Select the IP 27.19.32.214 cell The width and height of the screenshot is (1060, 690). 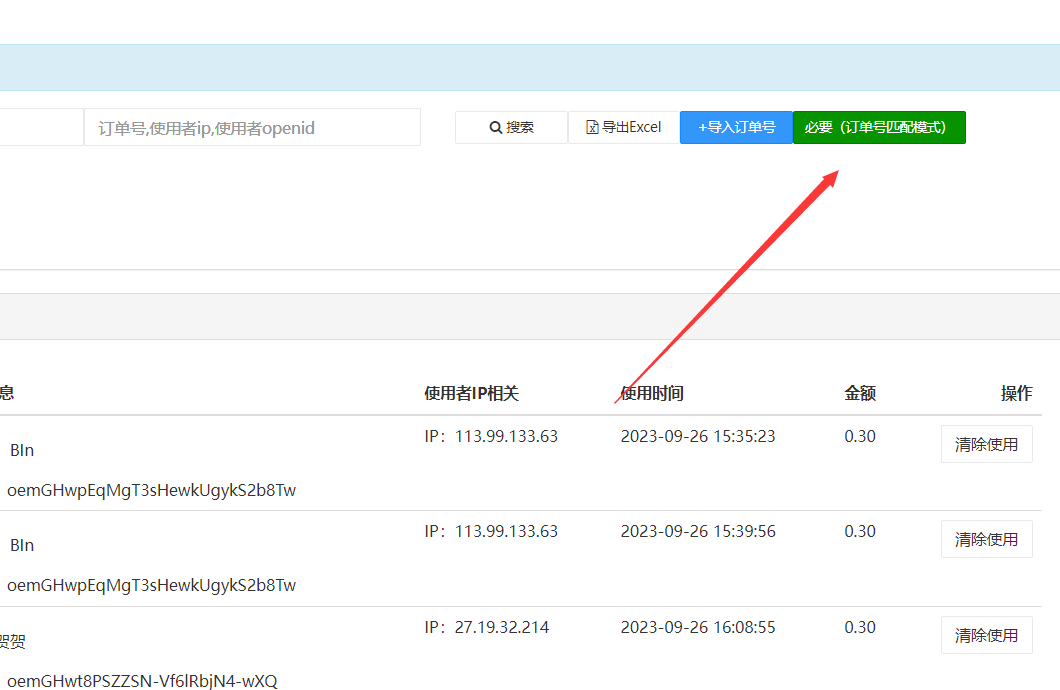[487, 628]
